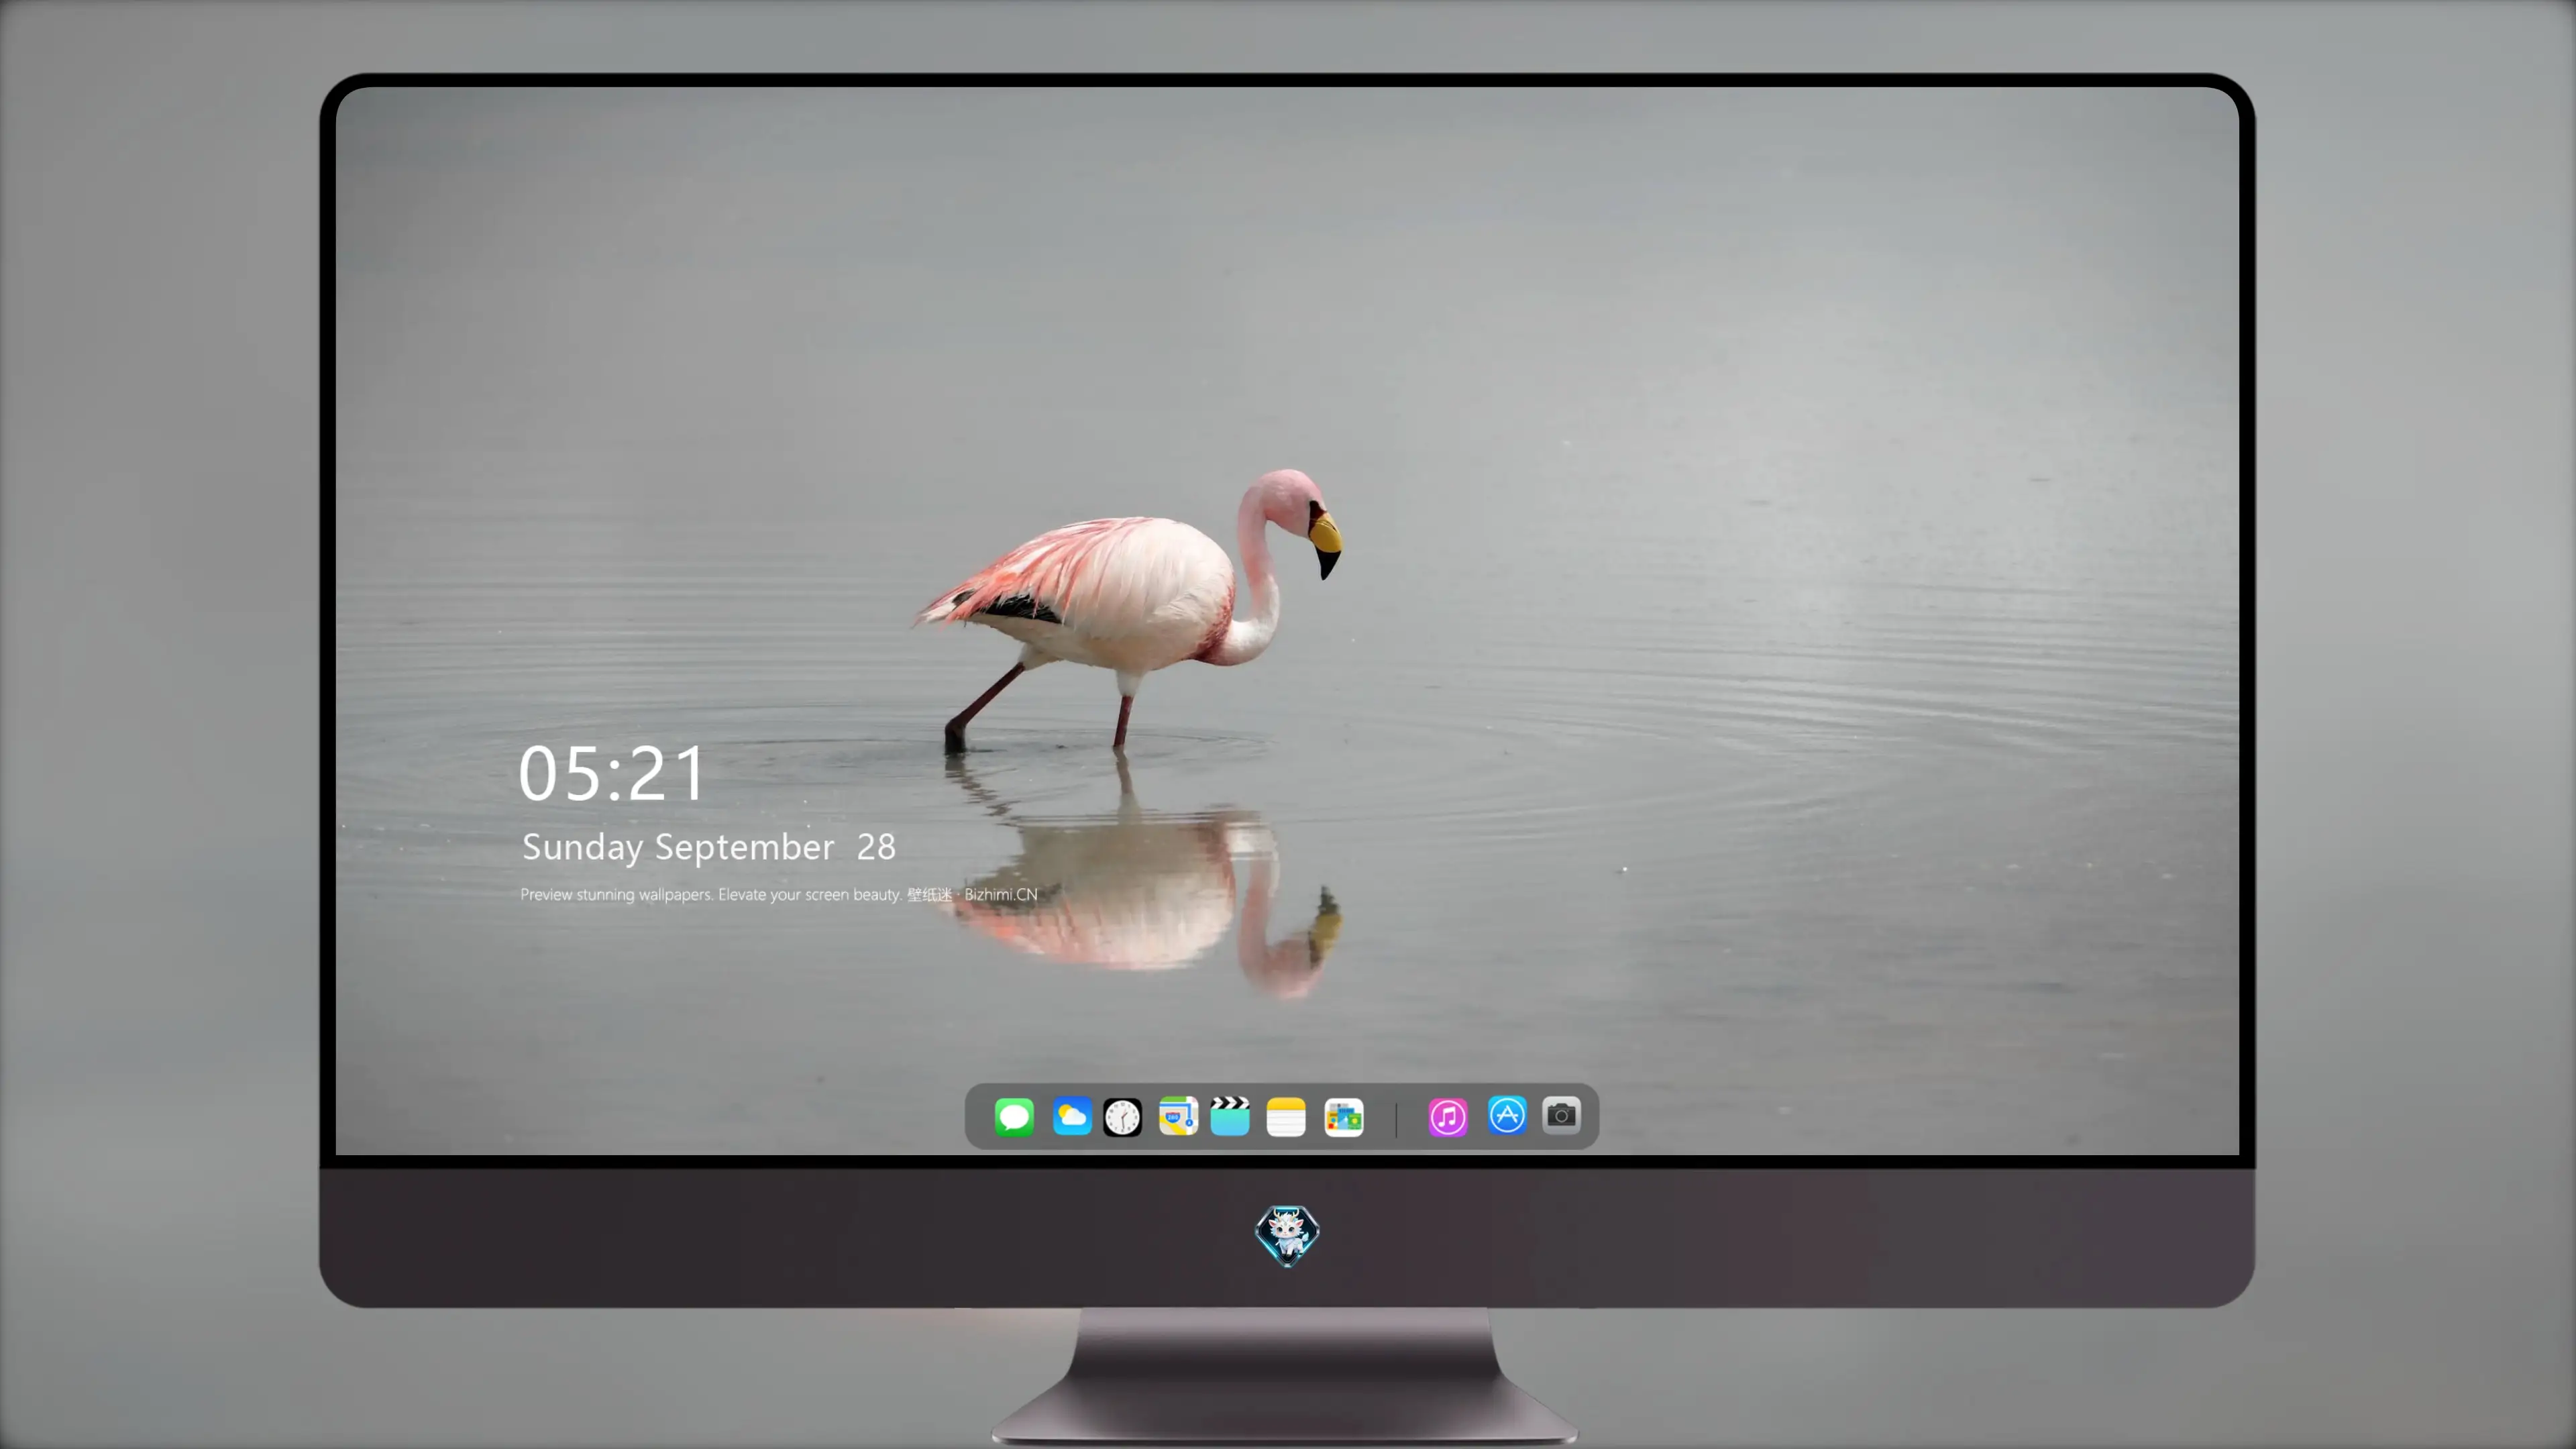Open the Weather app in dock
2576x1449 pixels.
tap(1072, 1116)
